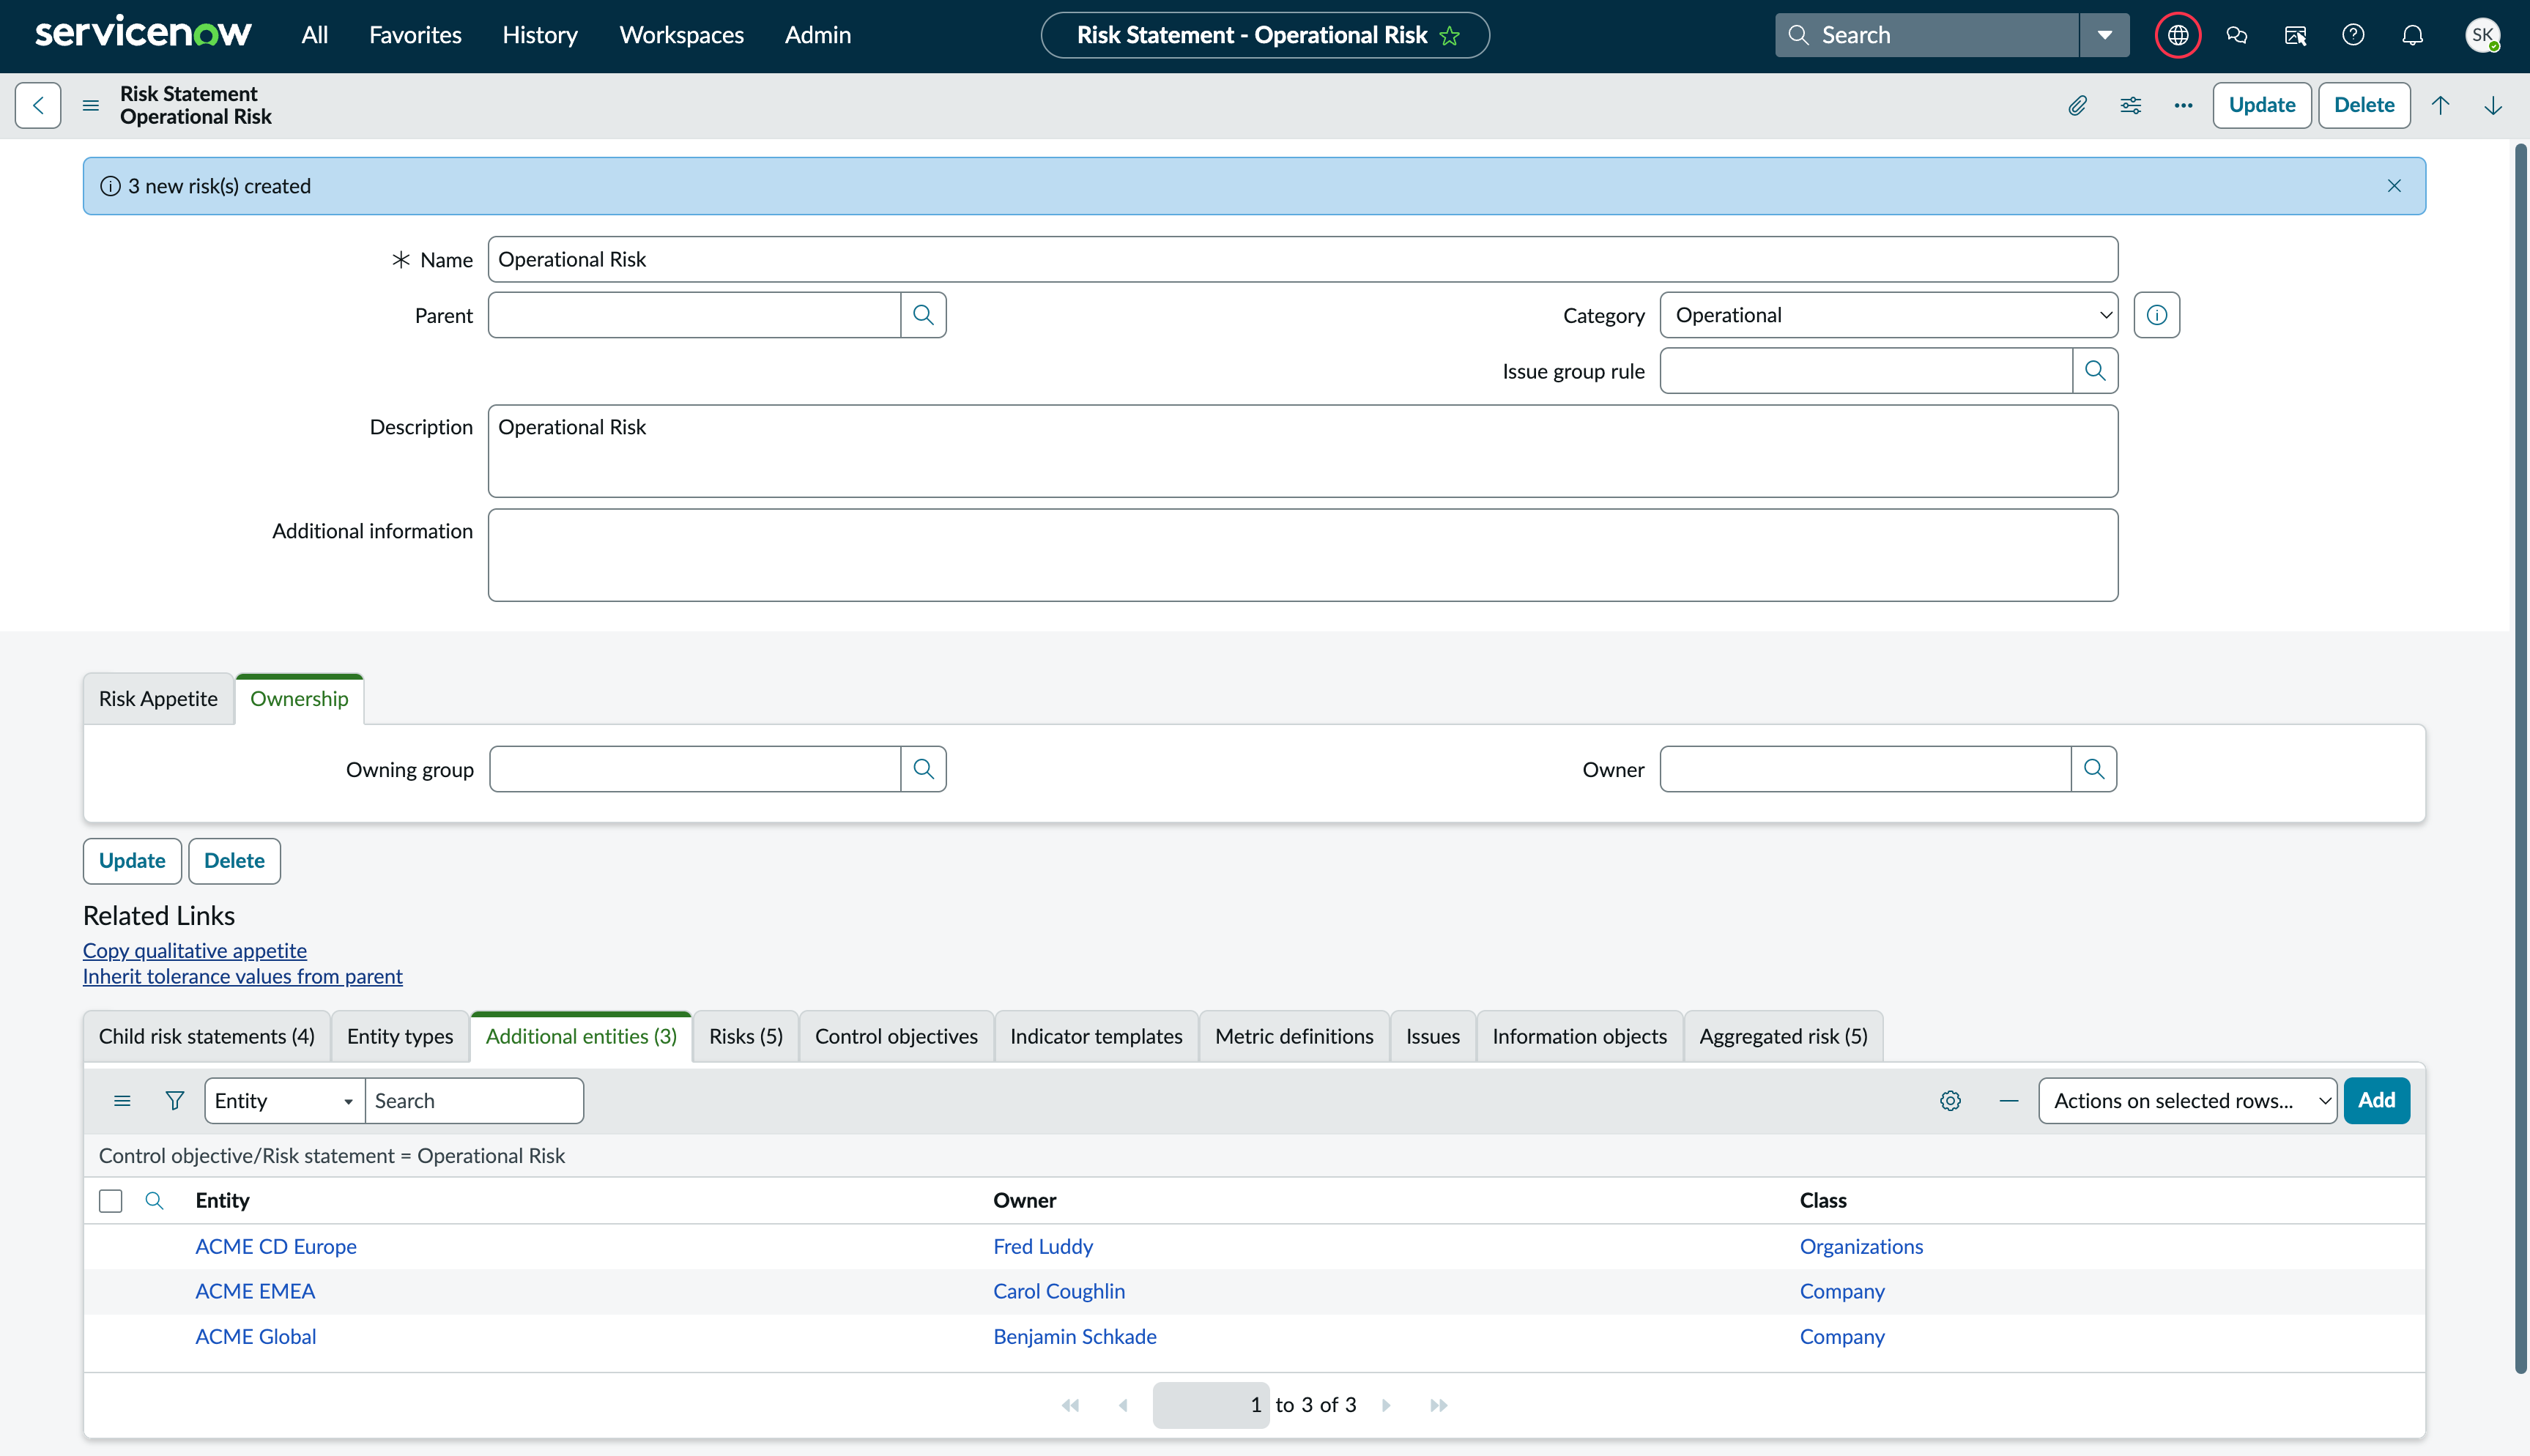Click Category info icon
The image size is (2530, 1456).
click(x=2157, y=315)
